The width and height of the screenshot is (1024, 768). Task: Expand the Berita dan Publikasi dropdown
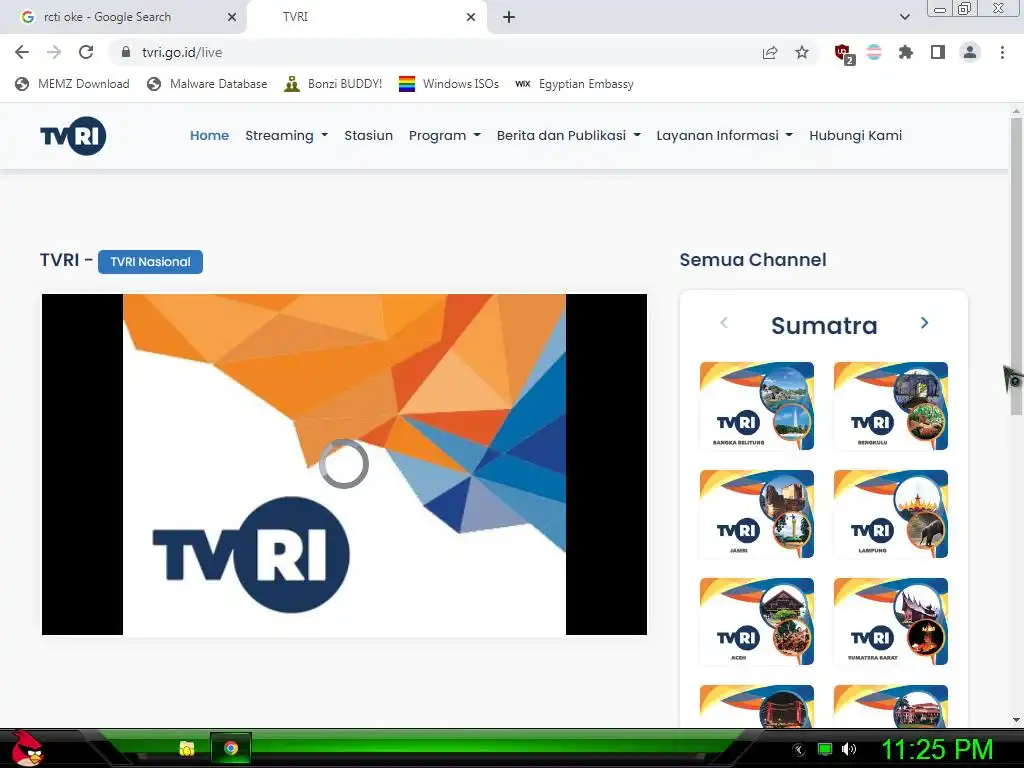568,135
